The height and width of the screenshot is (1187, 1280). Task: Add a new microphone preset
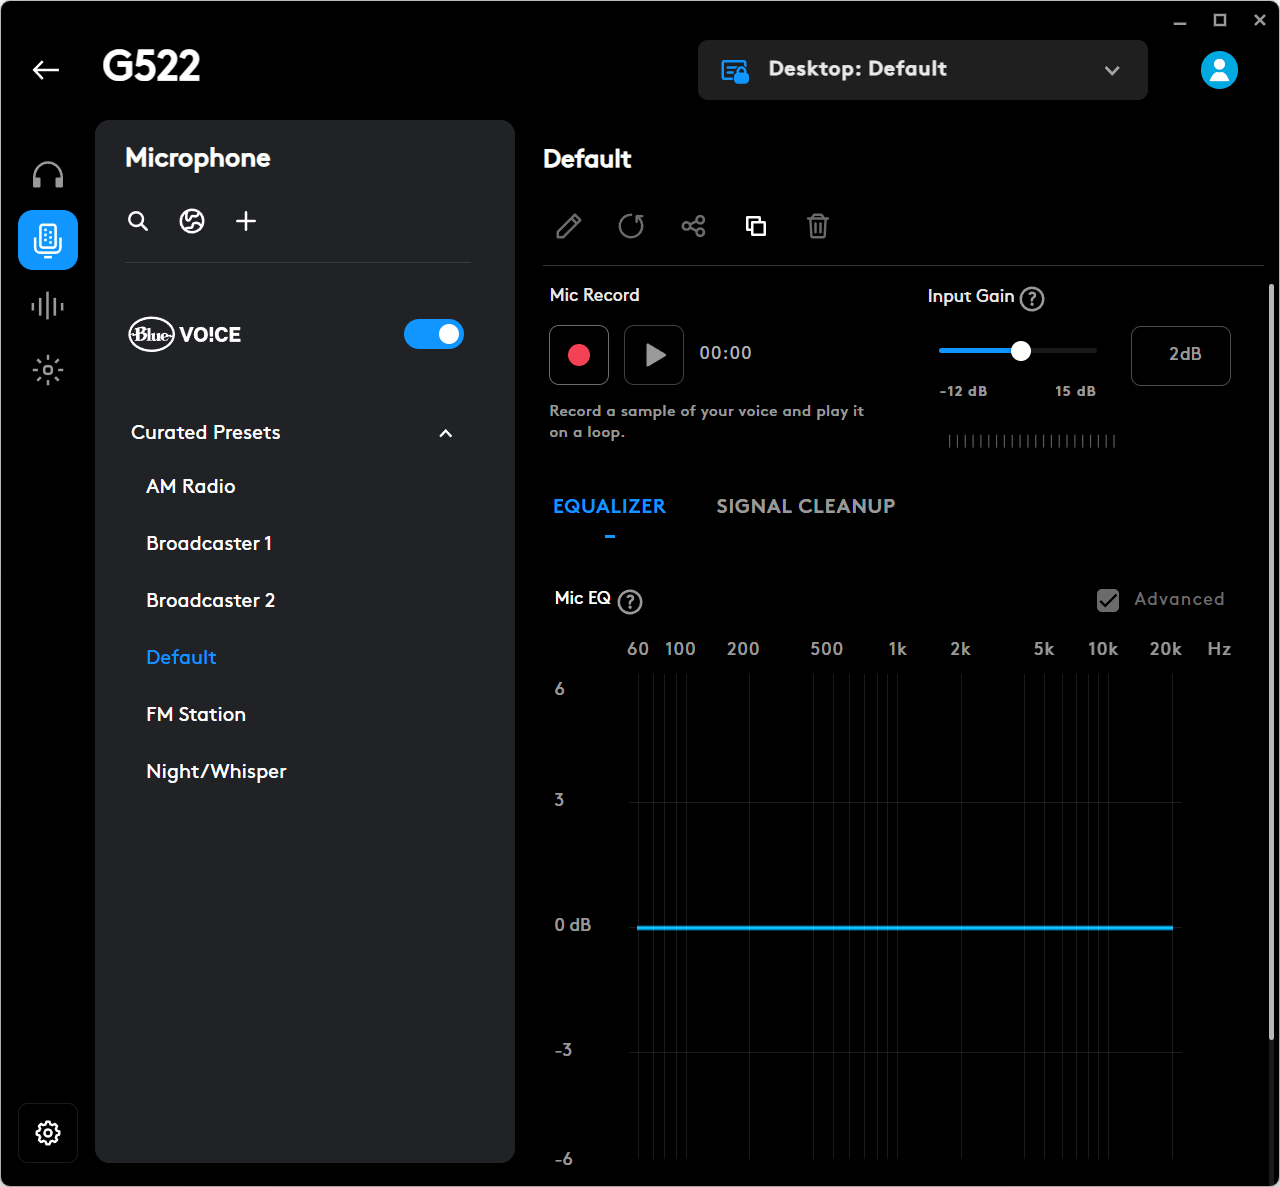246,221
